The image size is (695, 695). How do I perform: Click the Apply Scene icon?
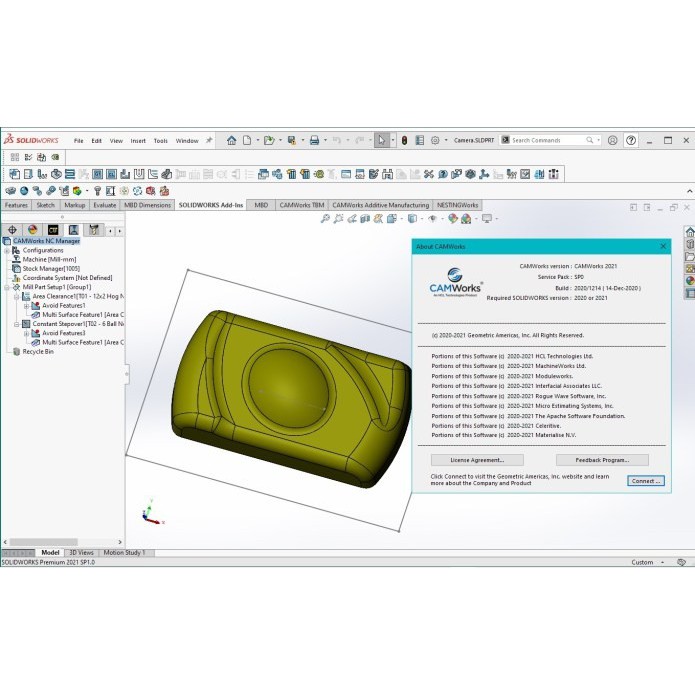point(466,219)
